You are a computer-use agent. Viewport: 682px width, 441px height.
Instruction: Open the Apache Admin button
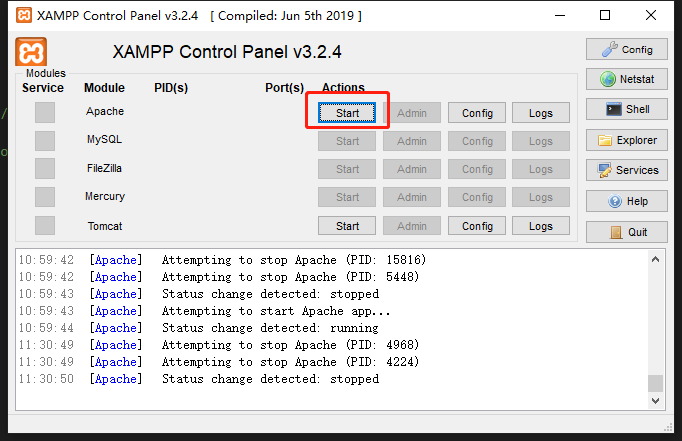click(x=411, y=113)
